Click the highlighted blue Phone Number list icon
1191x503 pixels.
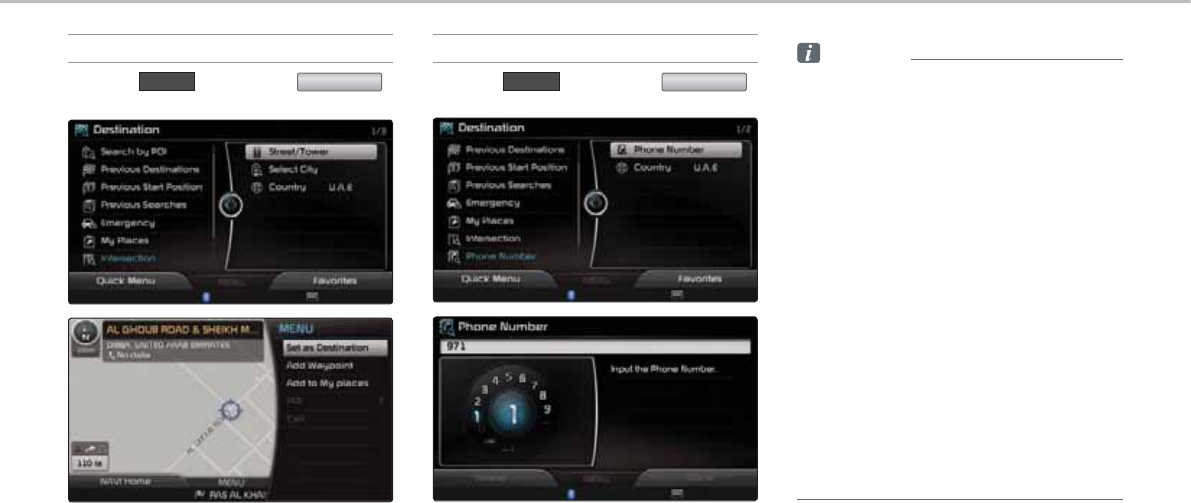point(453,256)
